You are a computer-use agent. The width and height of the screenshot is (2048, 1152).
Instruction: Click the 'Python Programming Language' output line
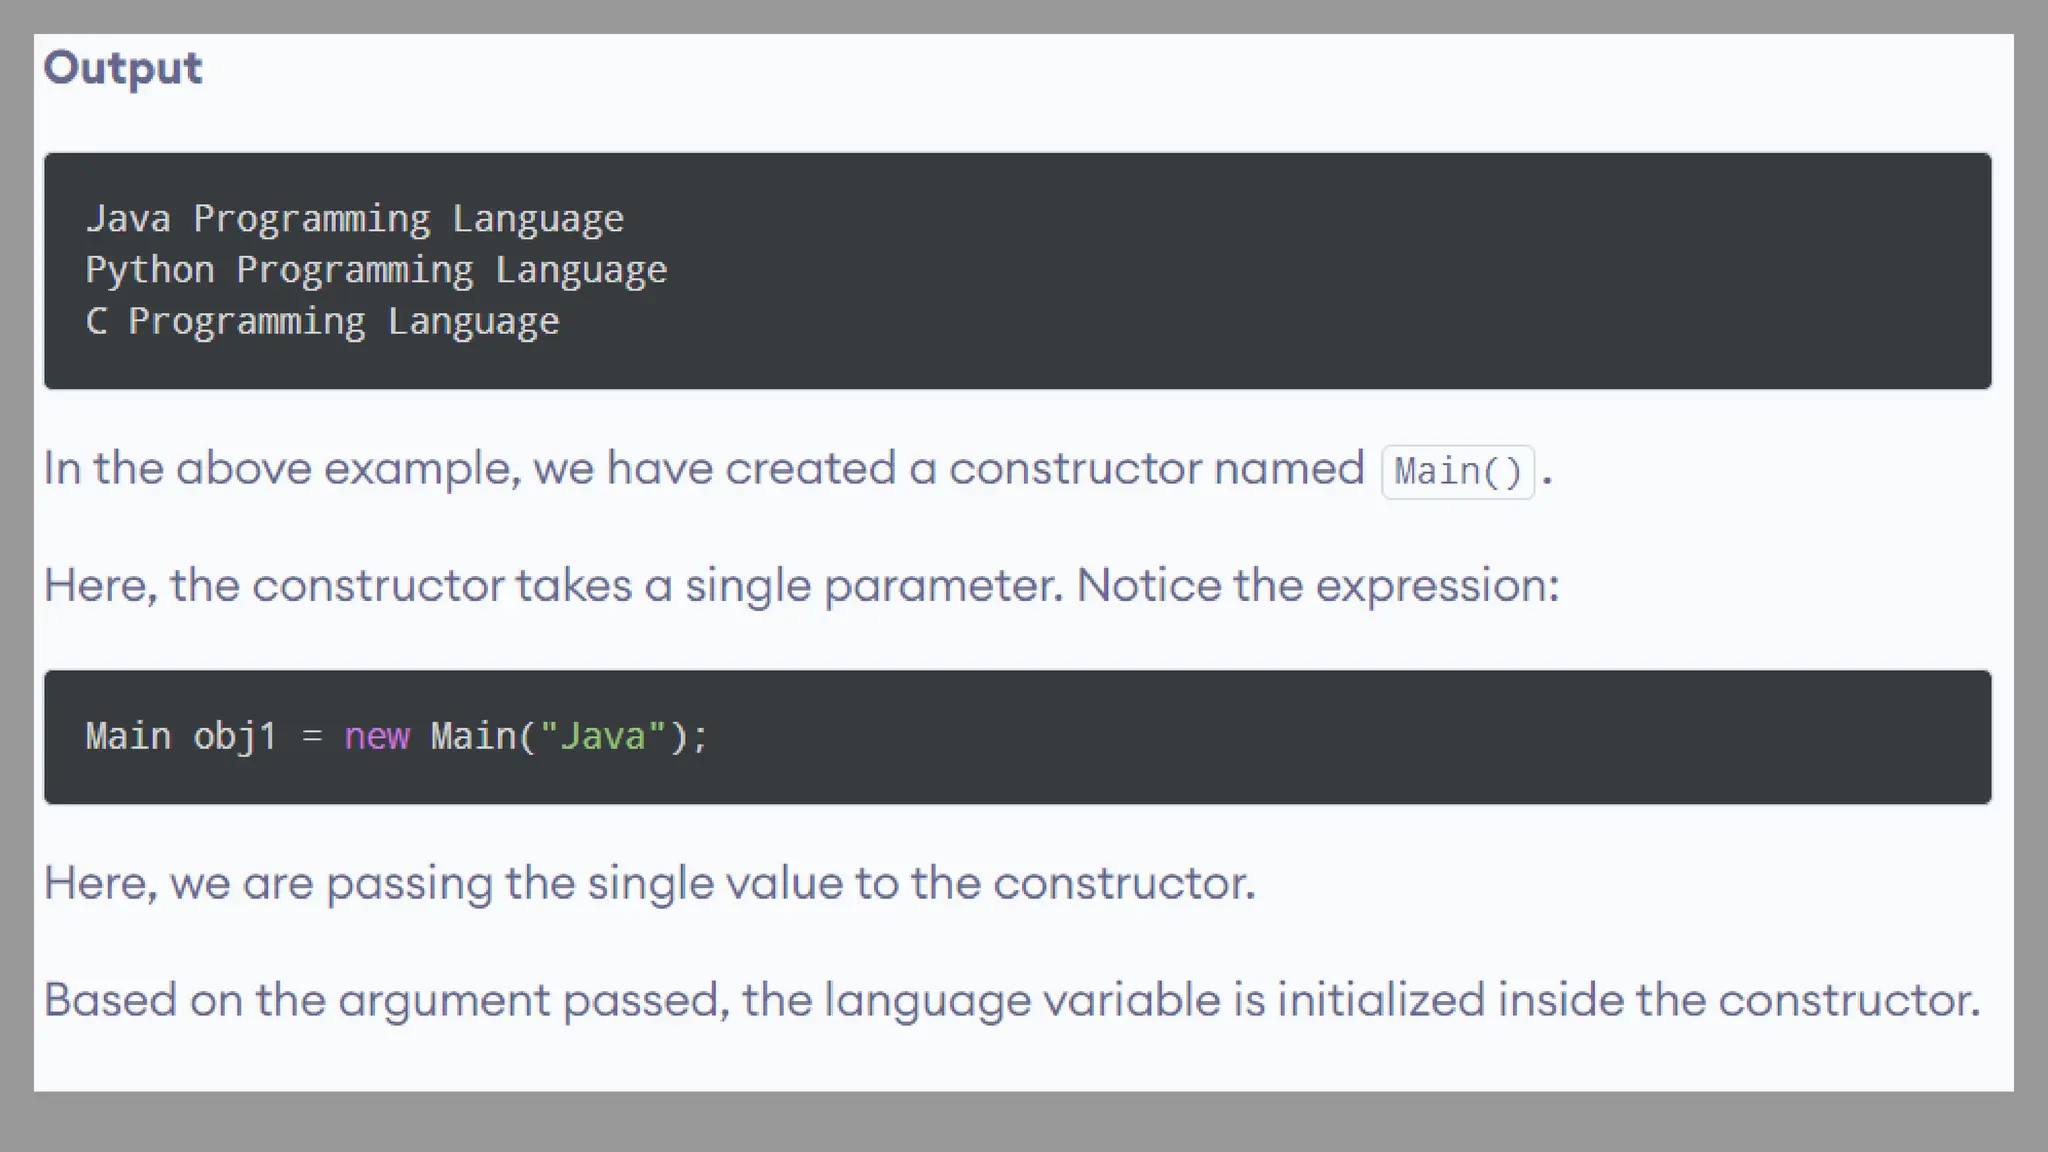pyautogui.click(x=375, y=270)
